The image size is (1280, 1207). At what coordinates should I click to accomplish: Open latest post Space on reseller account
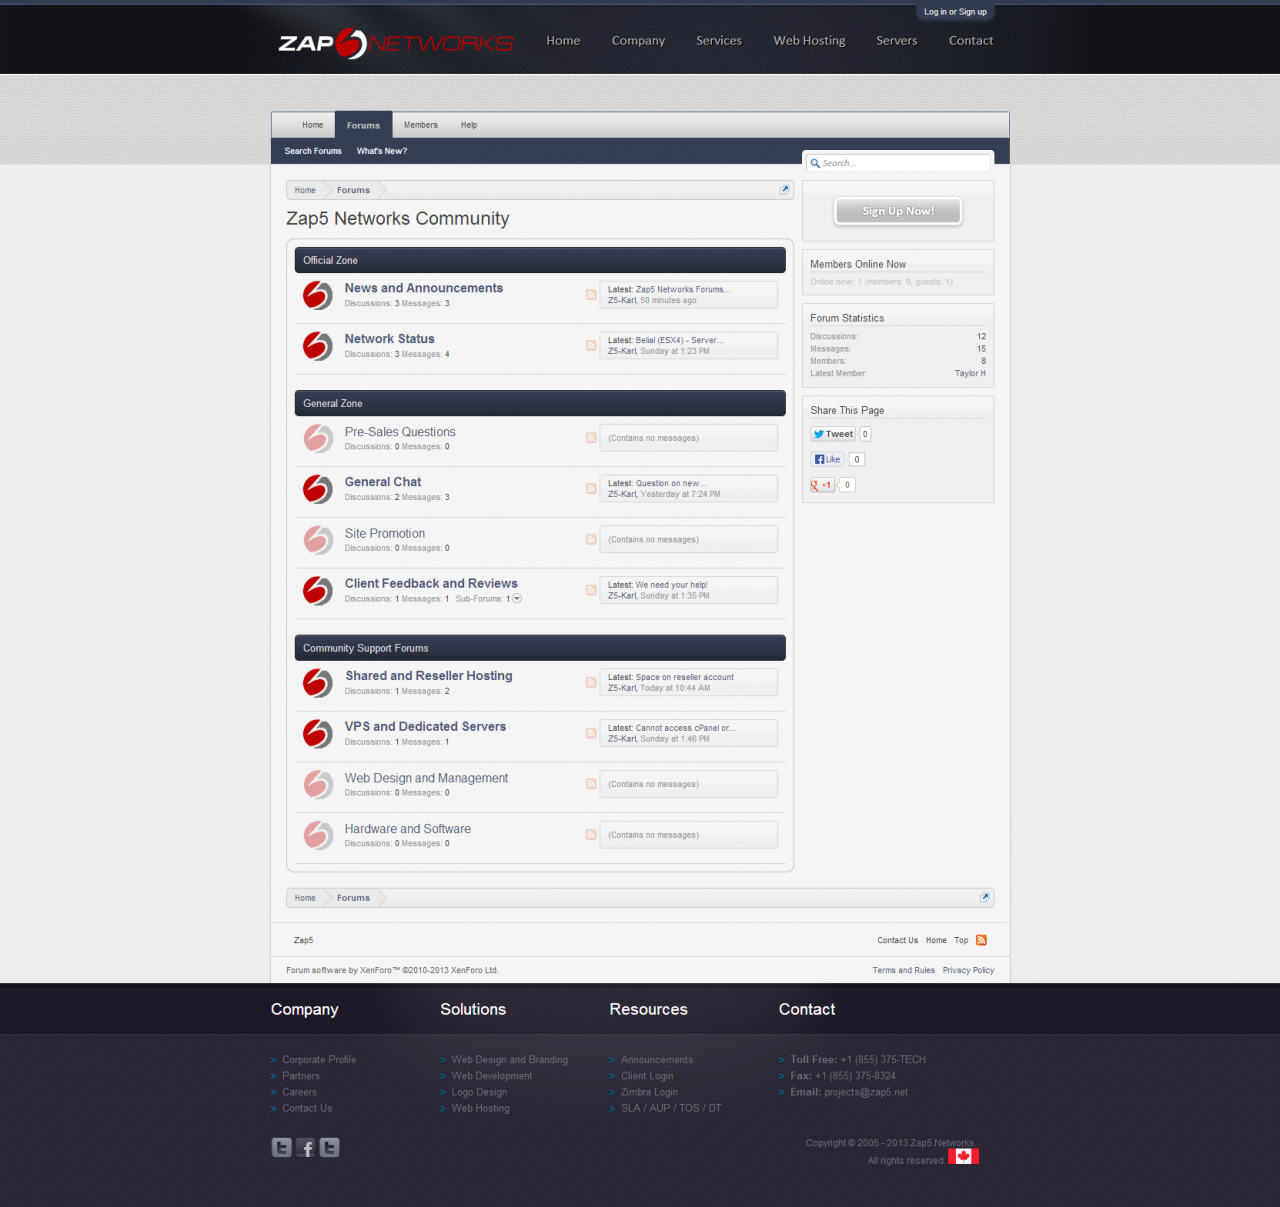click(685, 677)
